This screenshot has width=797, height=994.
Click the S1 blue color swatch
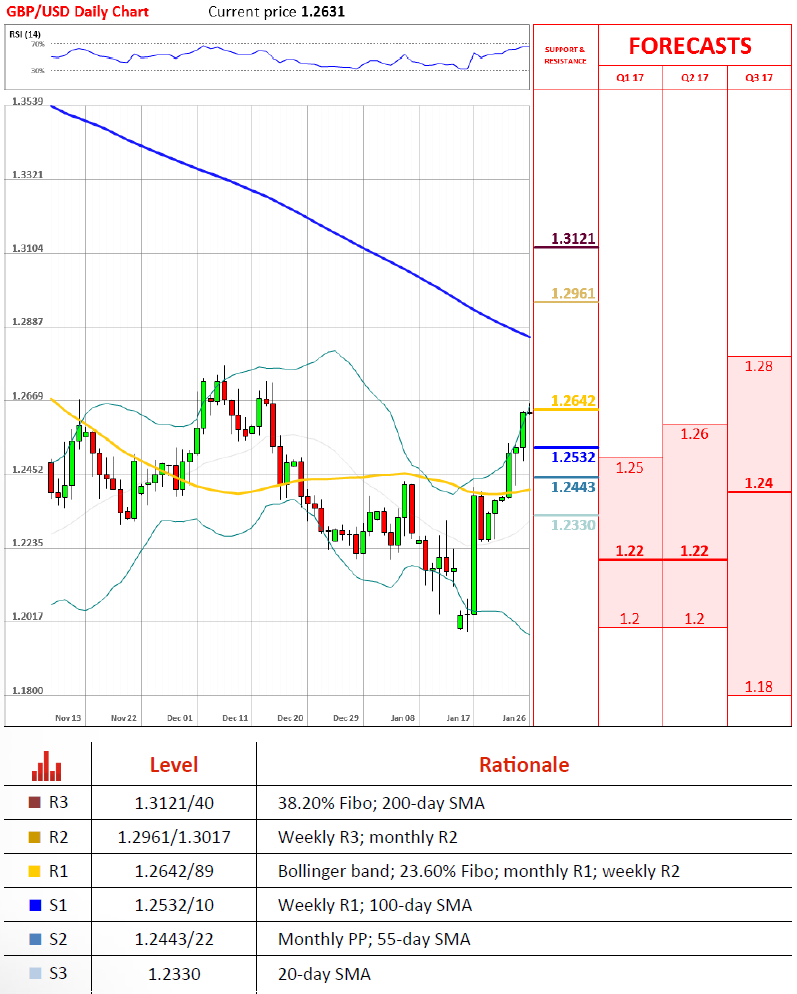[35, 905]
